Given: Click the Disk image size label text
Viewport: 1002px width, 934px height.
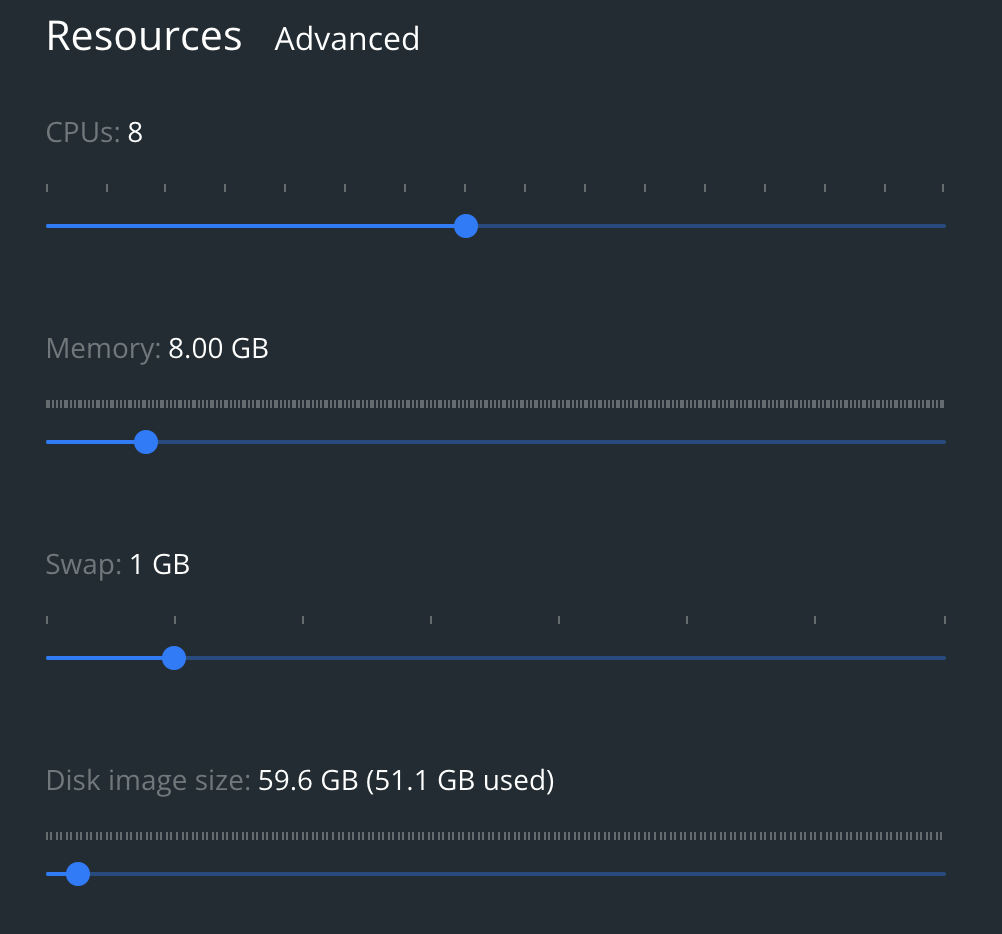Looking at the screenshot, I should 146,780.
